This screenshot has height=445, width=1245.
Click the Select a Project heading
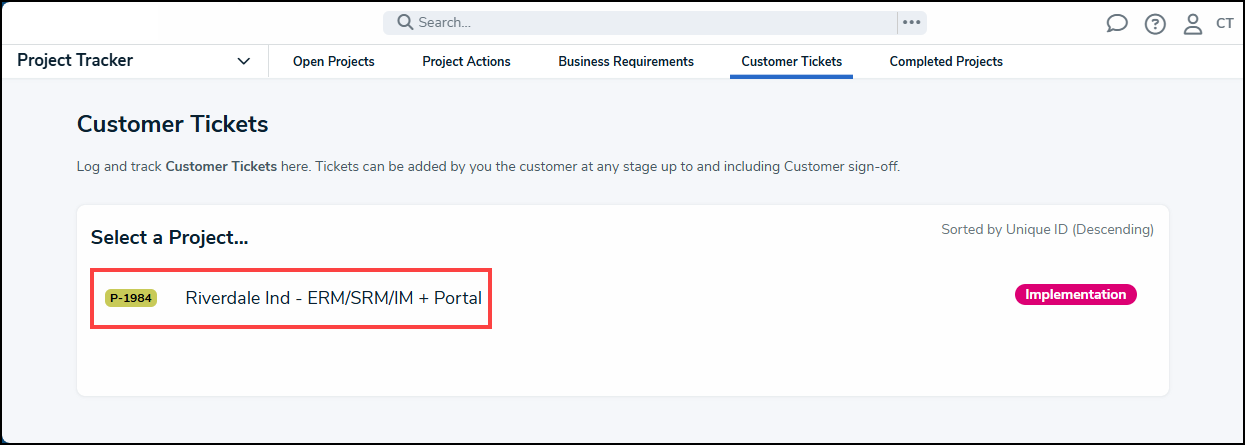tap(169, 238)
